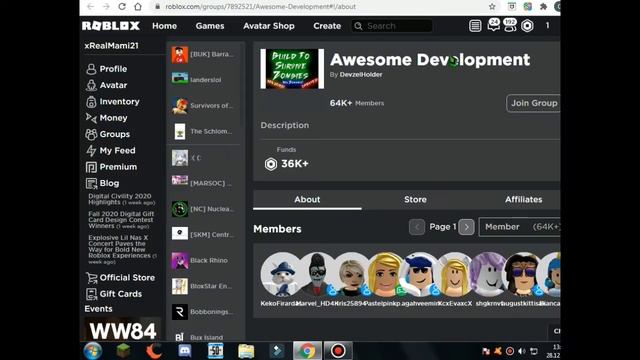Screen dimensions: 640x360
Task: Open the chat list icon in header
Action: 475,26
